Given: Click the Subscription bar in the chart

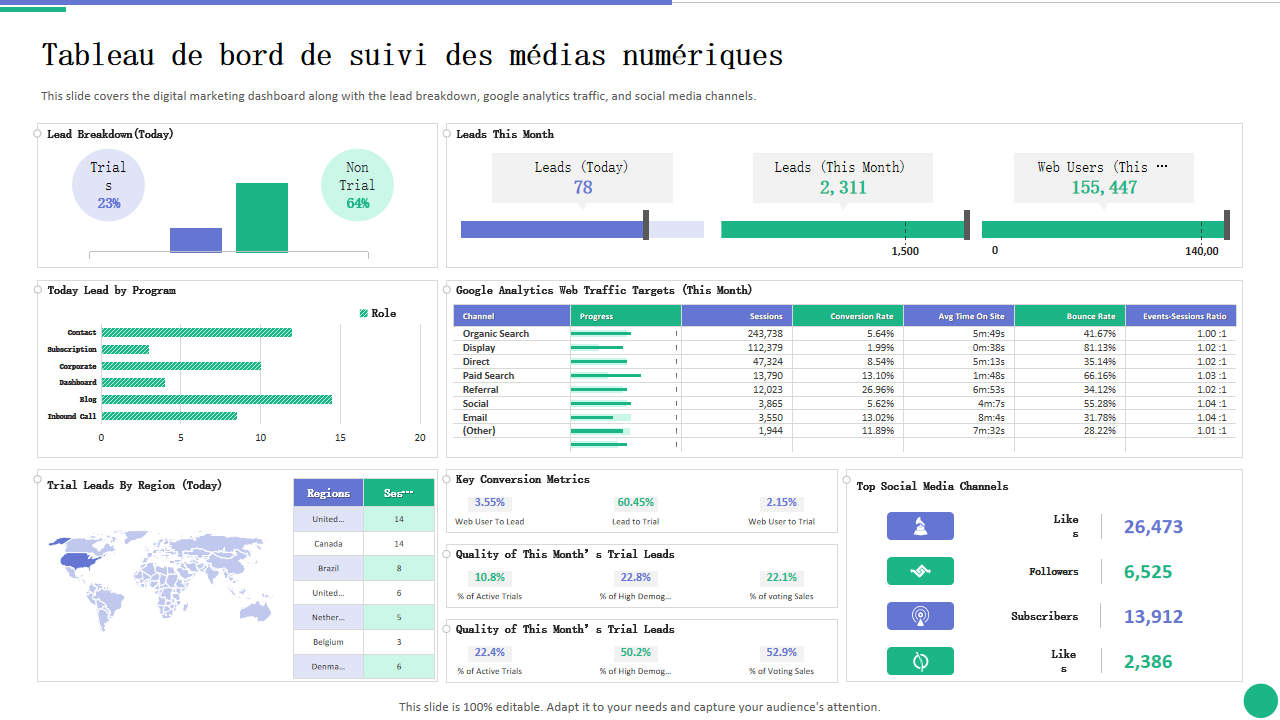Looking at the screenshot, I should pos(125,349).
